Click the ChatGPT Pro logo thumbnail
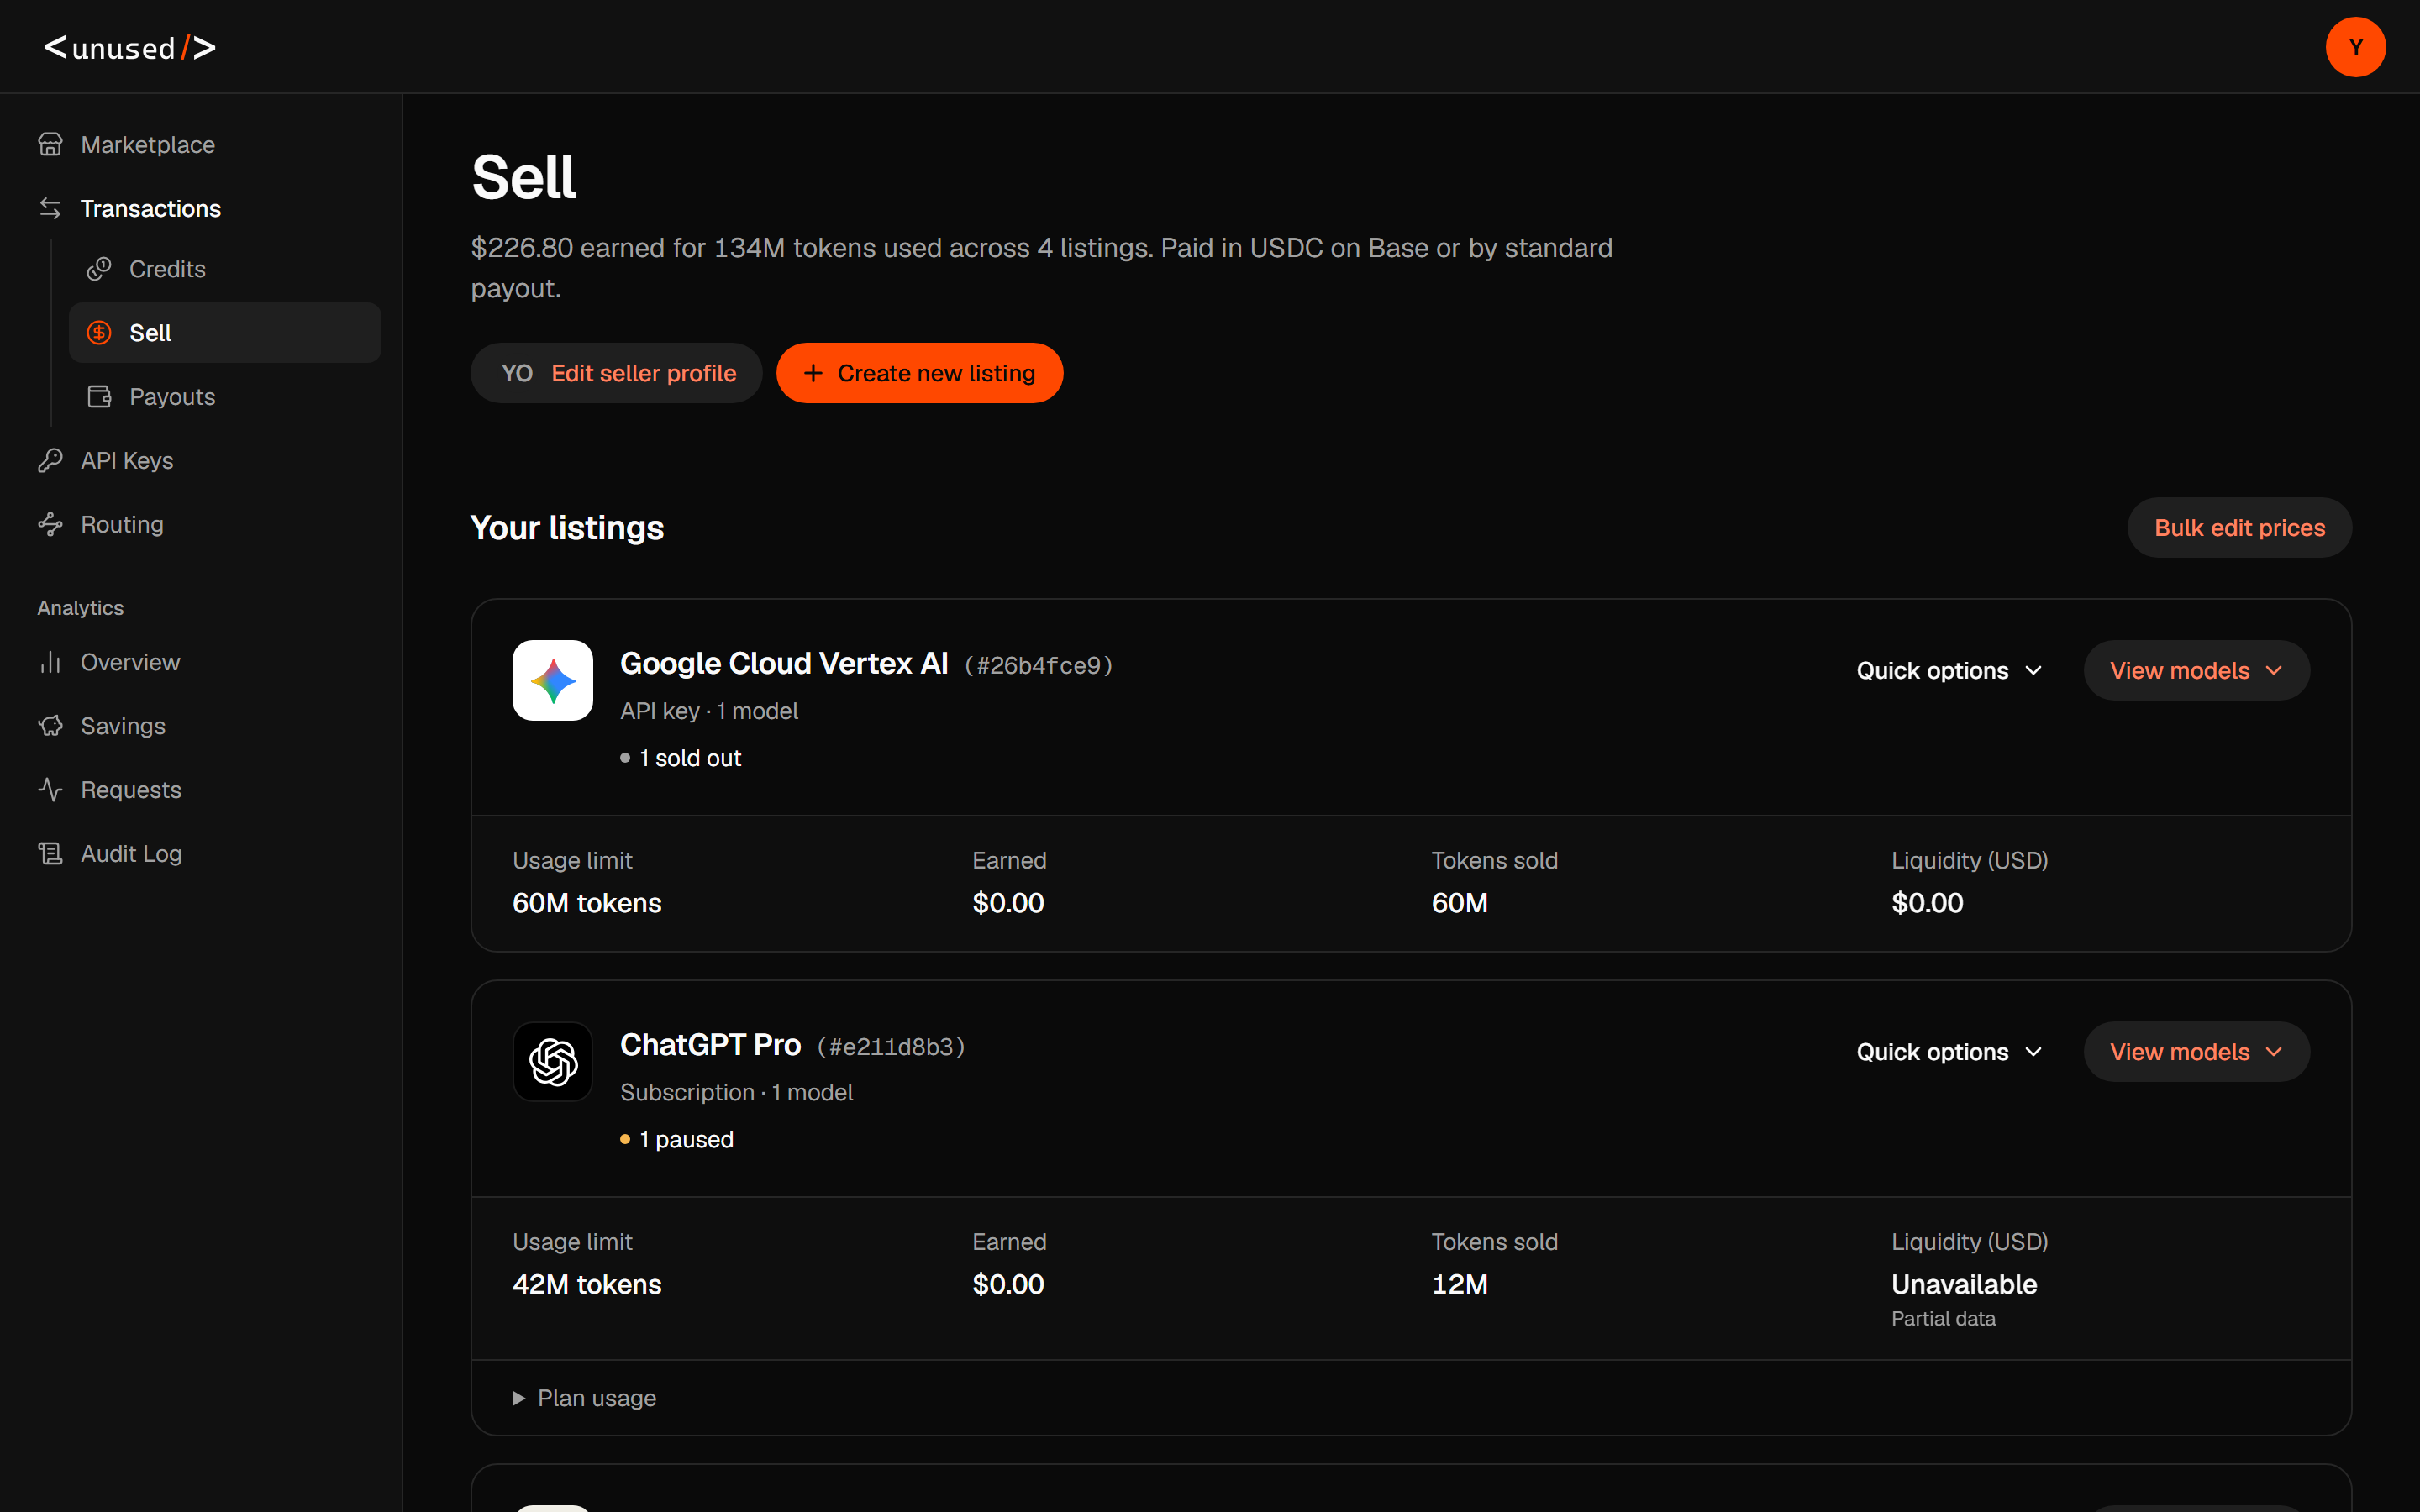This screenshot has height=1512, width=2420. [x=553, y=1061]
